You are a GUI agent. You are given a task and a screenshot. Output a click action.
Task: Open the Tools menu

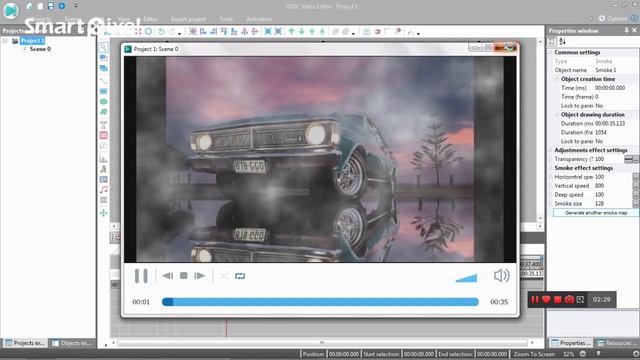pos(226,19)
